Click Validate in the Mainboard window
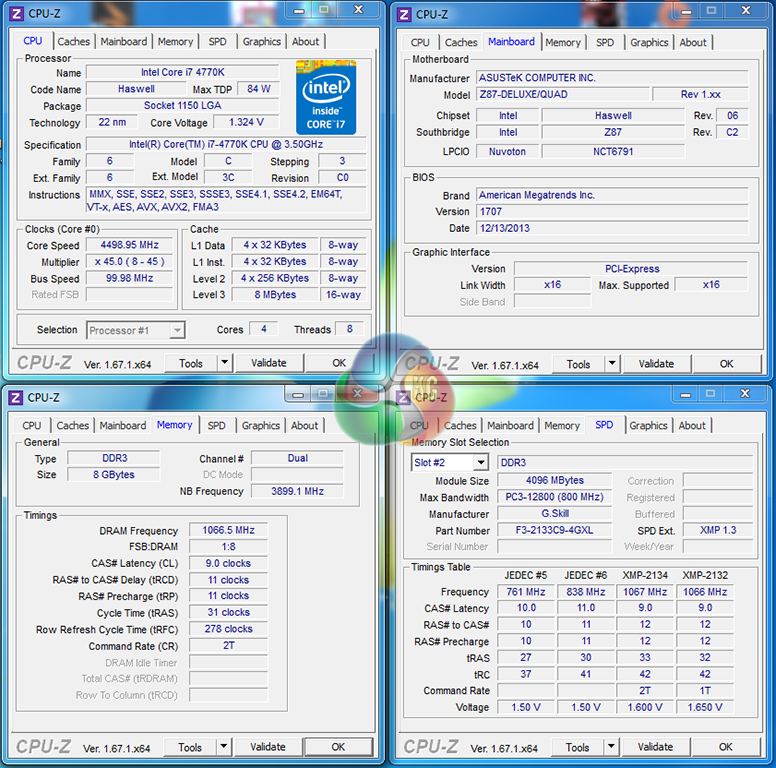The width and height of the screenshot is (776, 768). 656,364
